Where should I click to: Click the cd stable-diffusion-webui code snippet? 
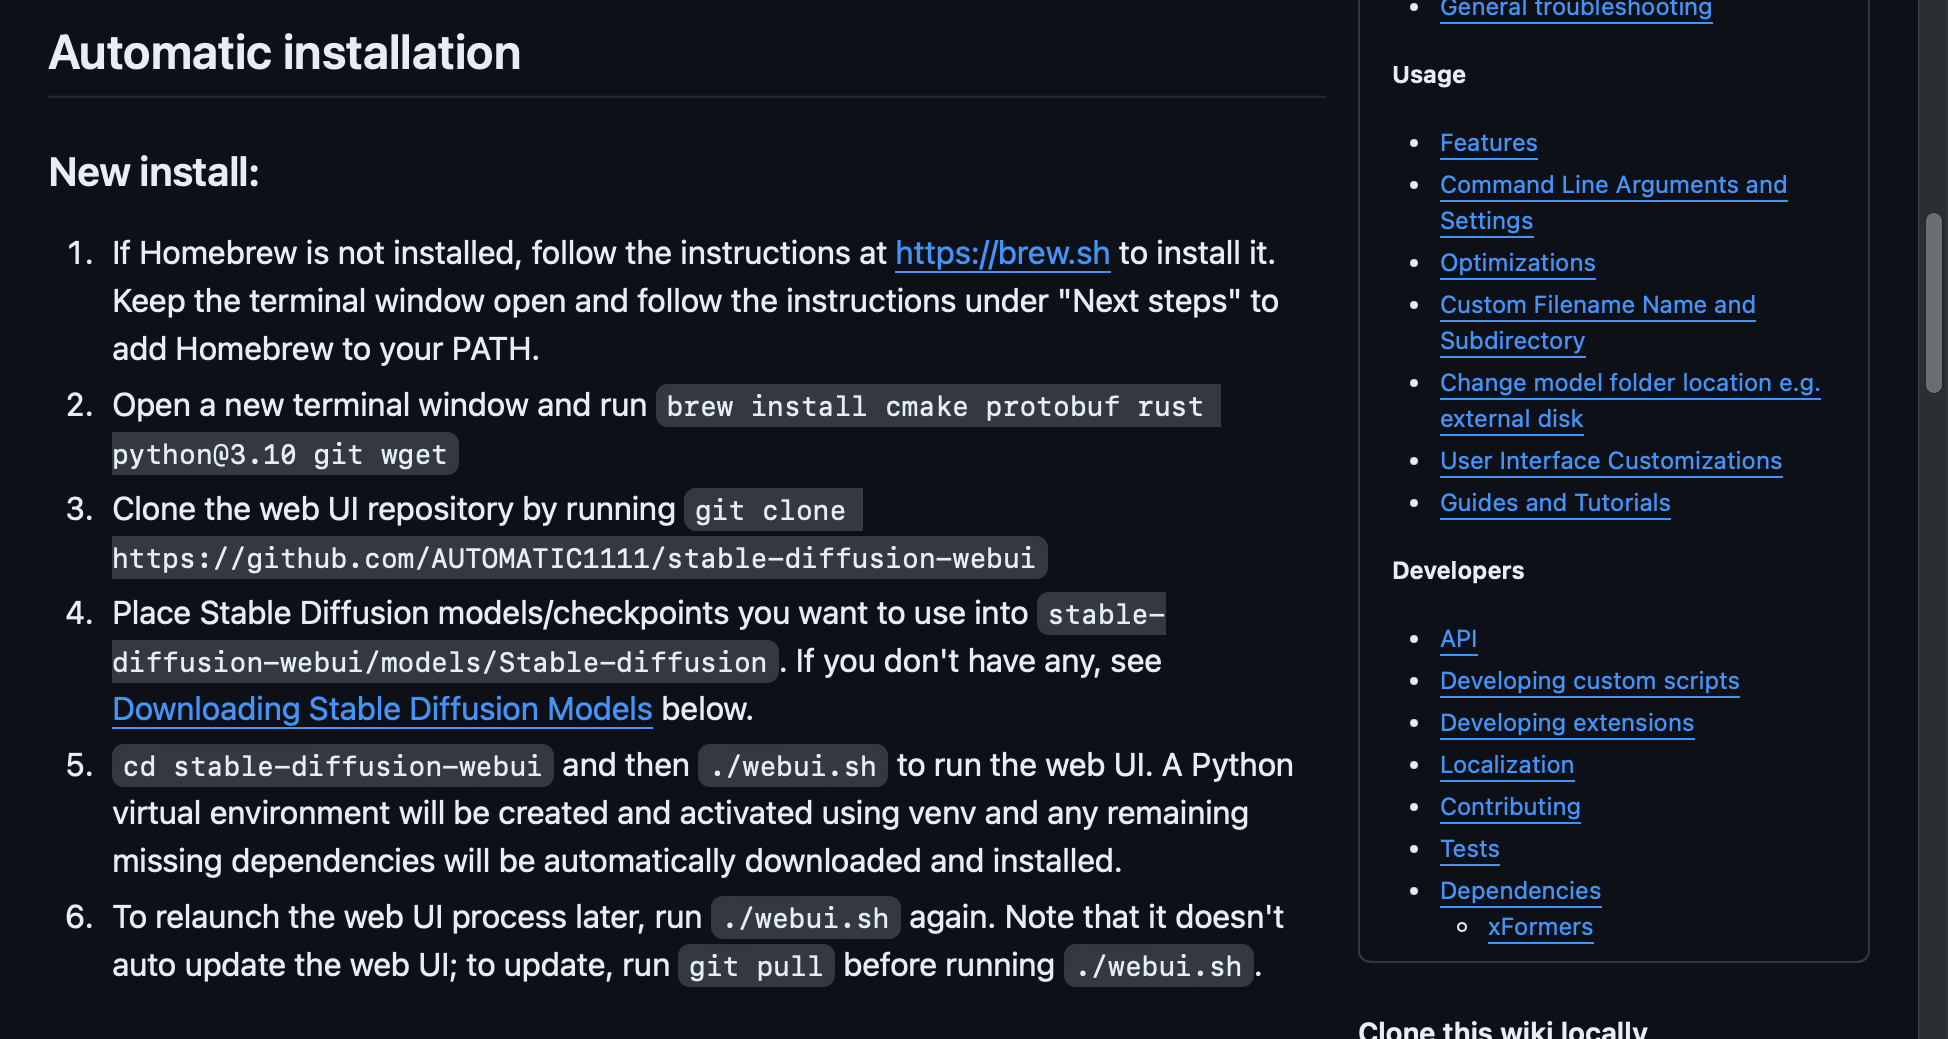pos(332,766)
